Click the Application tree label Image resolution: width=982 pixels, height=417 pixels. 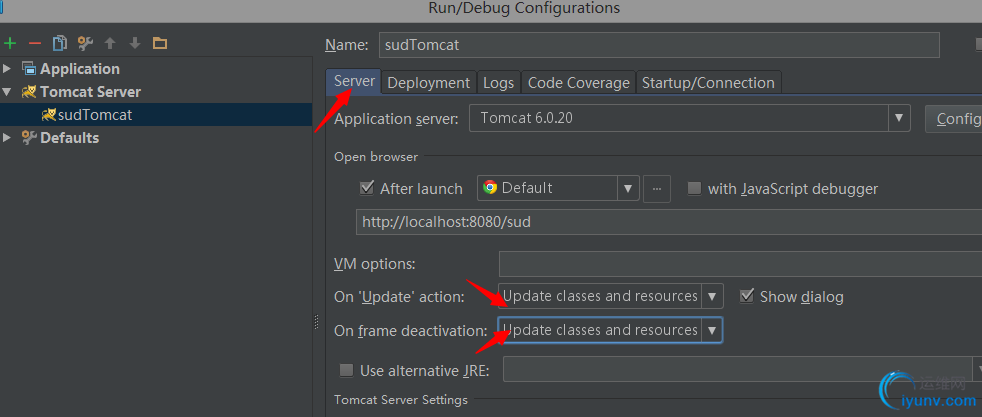click(x=80, y=69)
